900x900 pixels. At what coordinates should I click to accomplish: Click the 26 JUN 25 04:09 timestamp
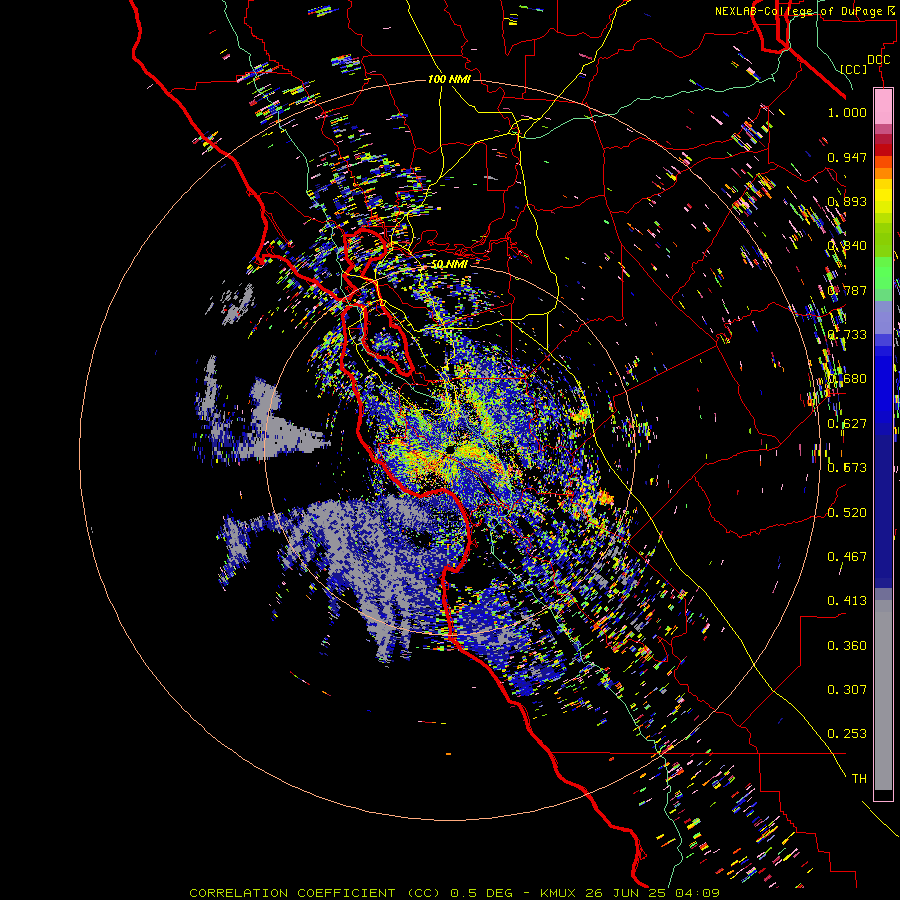(653, 893)
